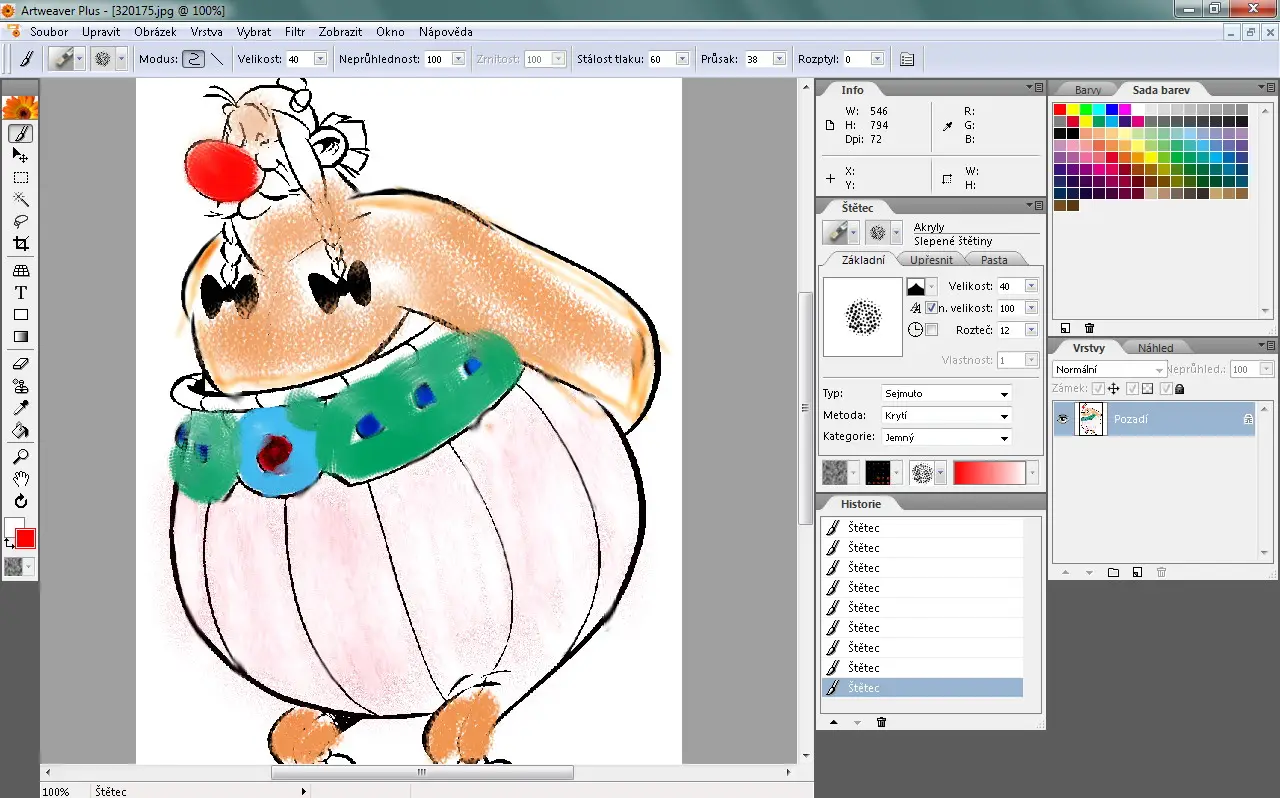The height and width of the screenshot is (798, 1280).
Task: Toggle lock checkbox before the checkerboard icon
Action: 1132,388
